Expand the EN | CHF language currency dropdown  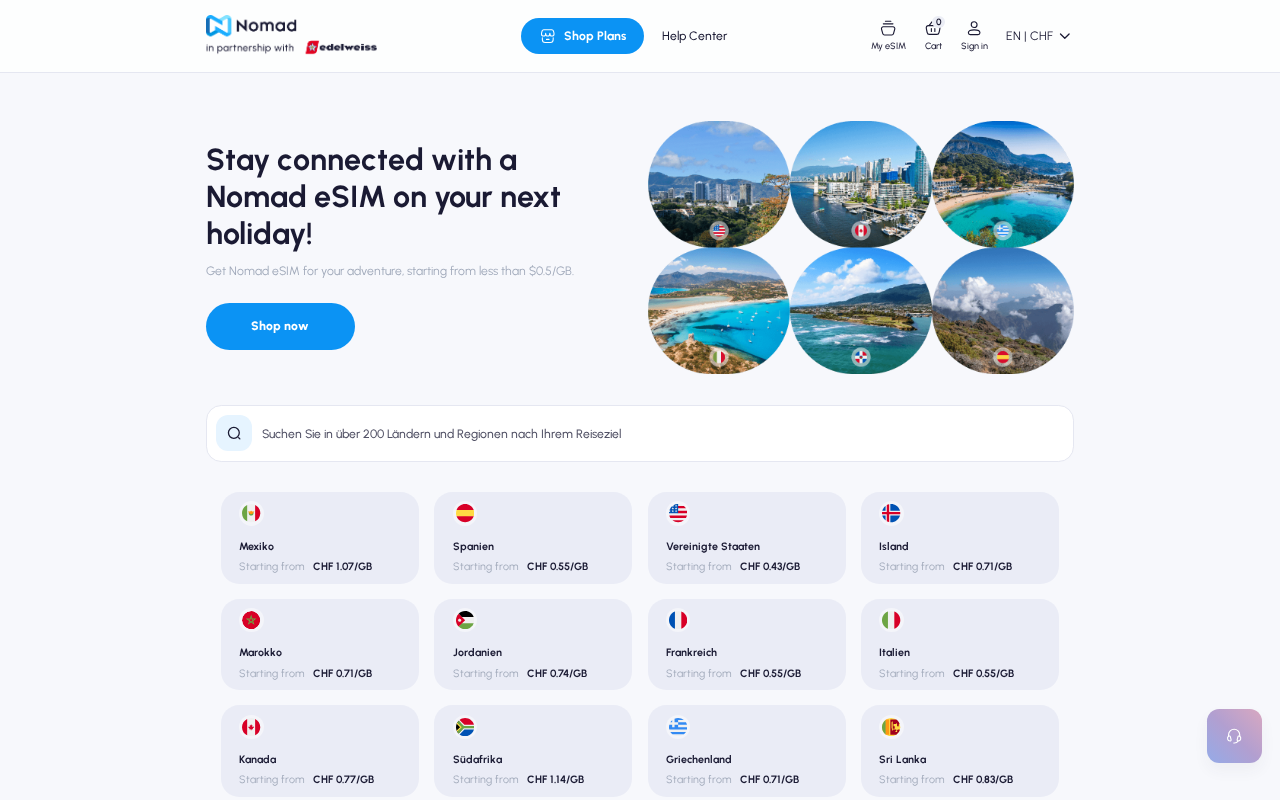pos(1038,36)
